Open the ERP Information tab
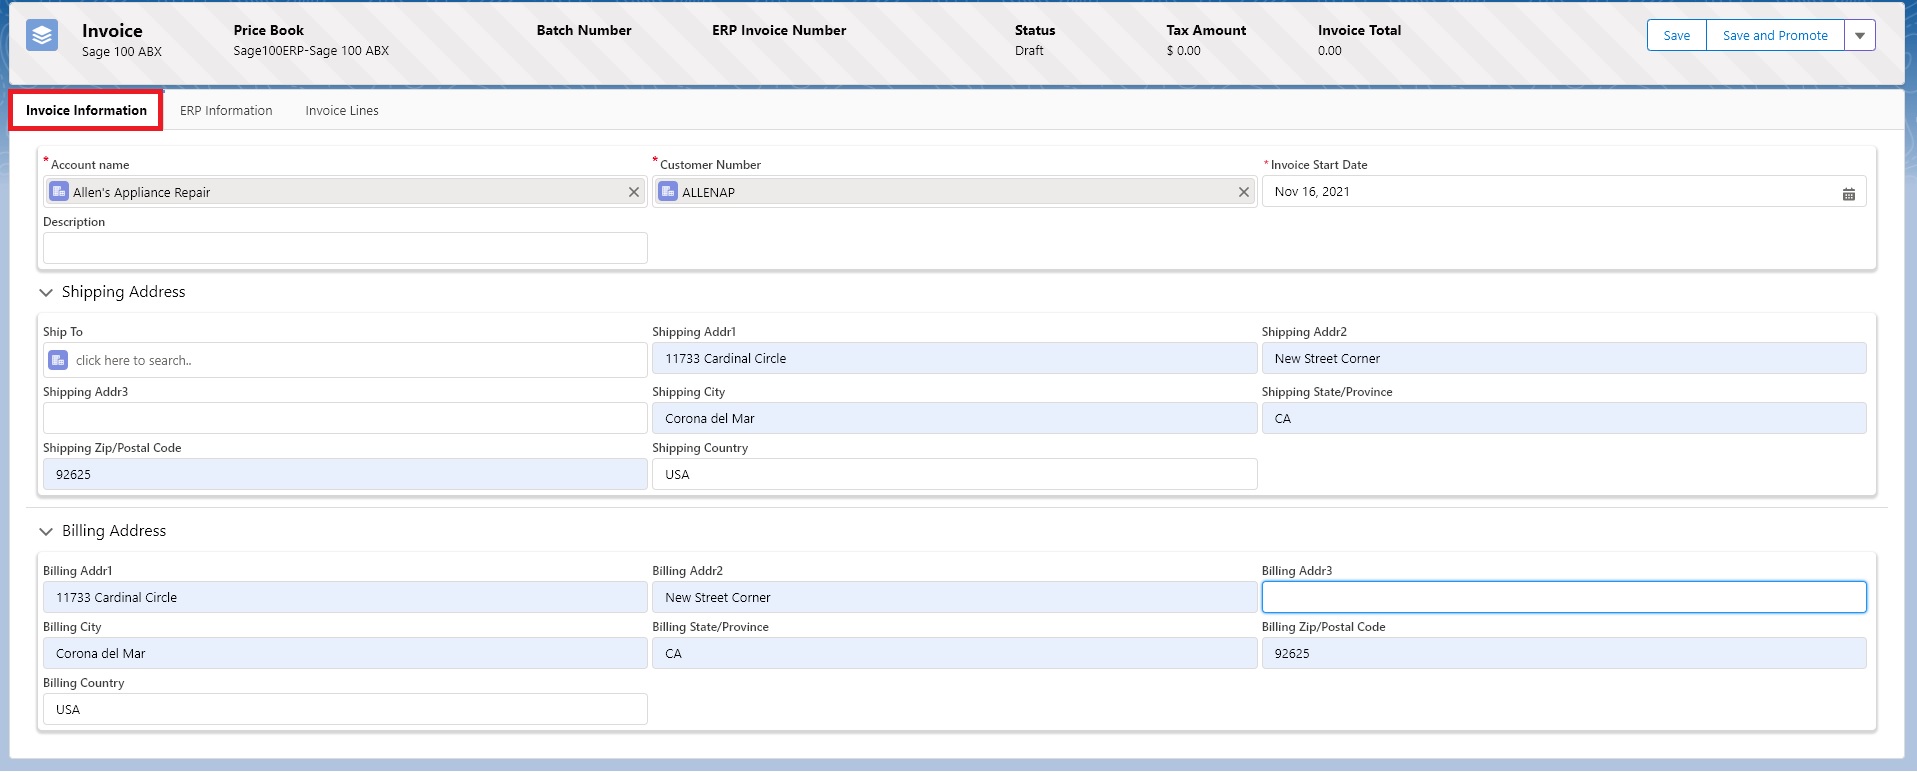Viewport: 1917px width, 772px height. pyautogui.click(x=226, y=110)
